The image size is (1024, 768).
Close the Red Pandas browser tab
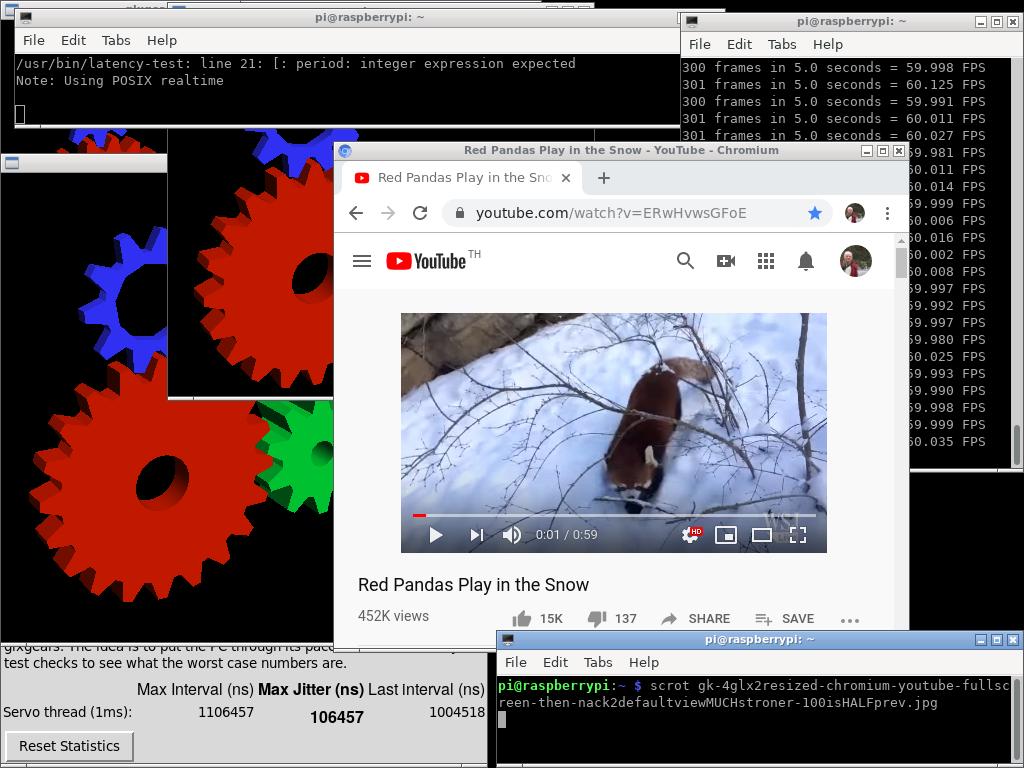[566, 178]
